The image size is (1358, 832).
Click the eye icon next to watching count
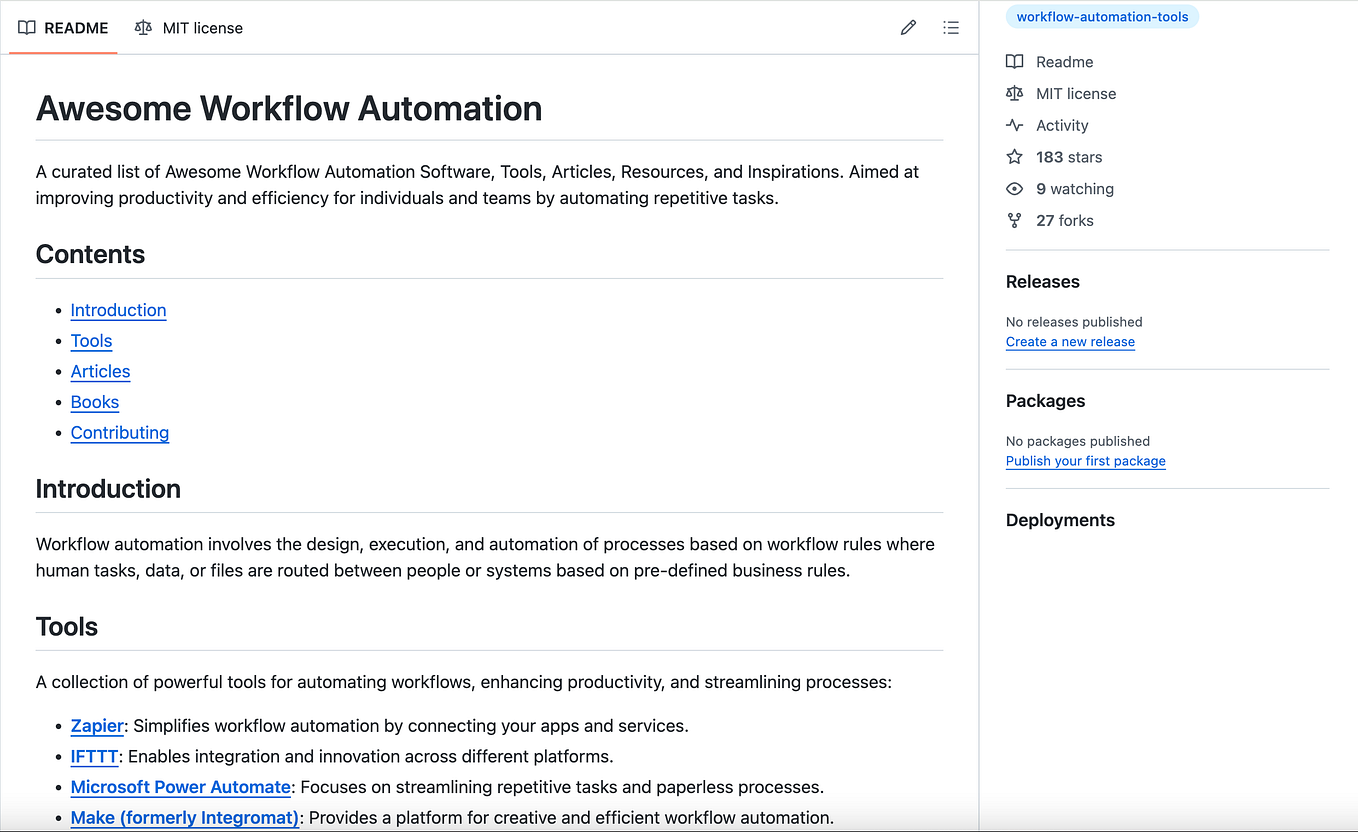pyautogui.click(x=1014, y=188)
